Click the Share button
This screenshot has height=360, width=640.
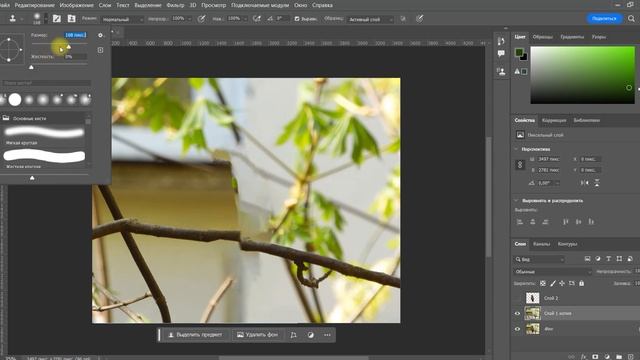coord(604,19)
